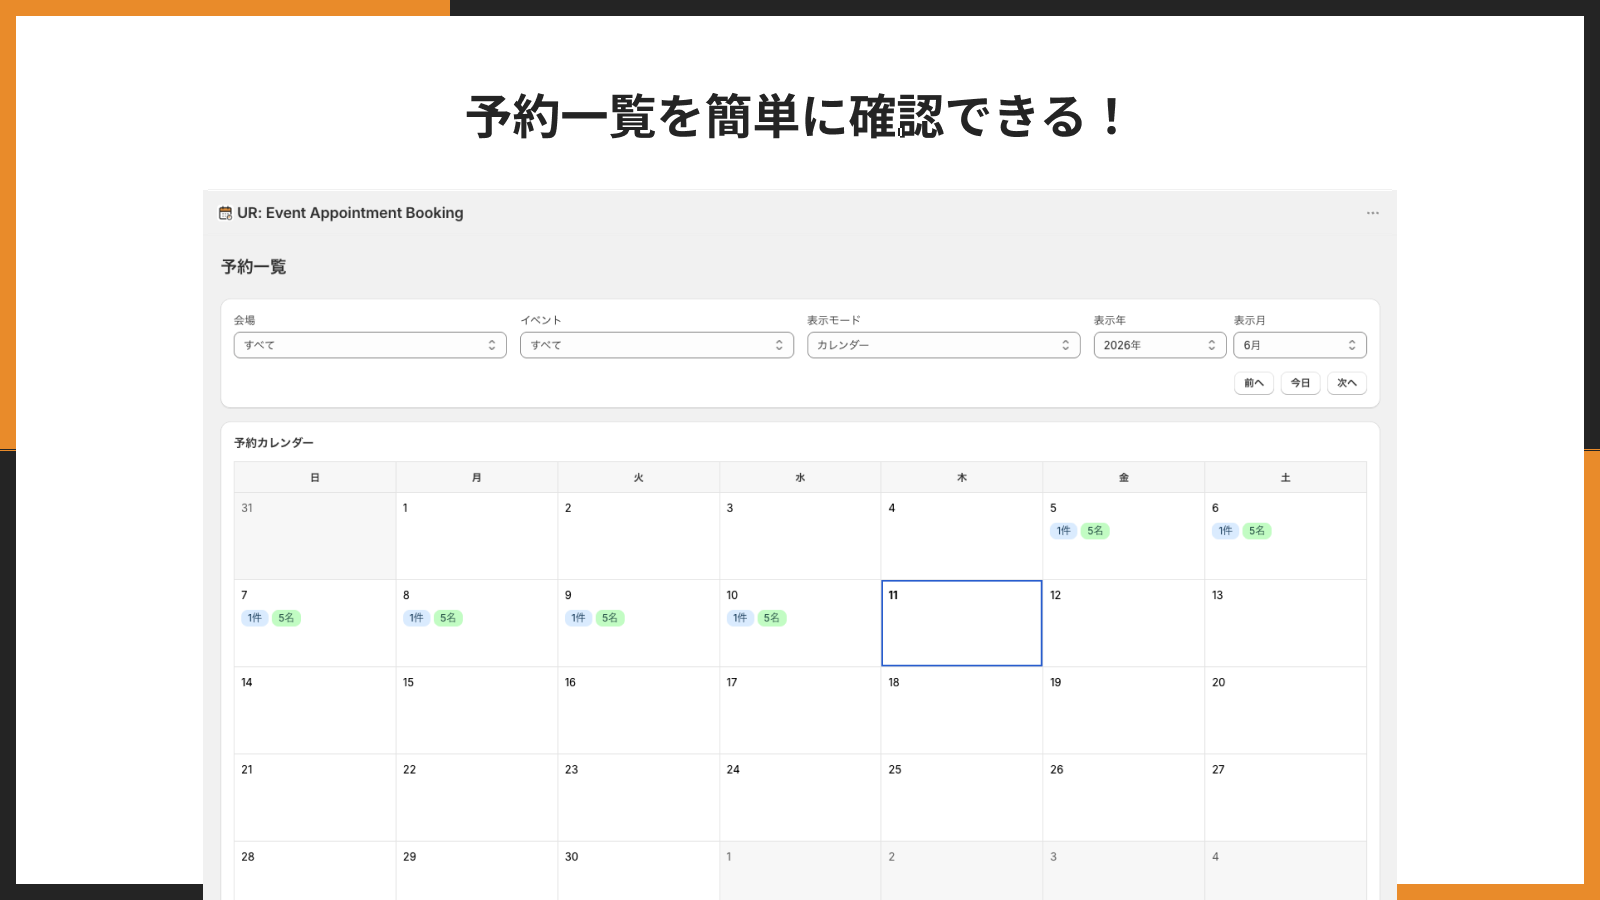
Task: Click the 5名 badge on June 7
Action: [286, 618]
